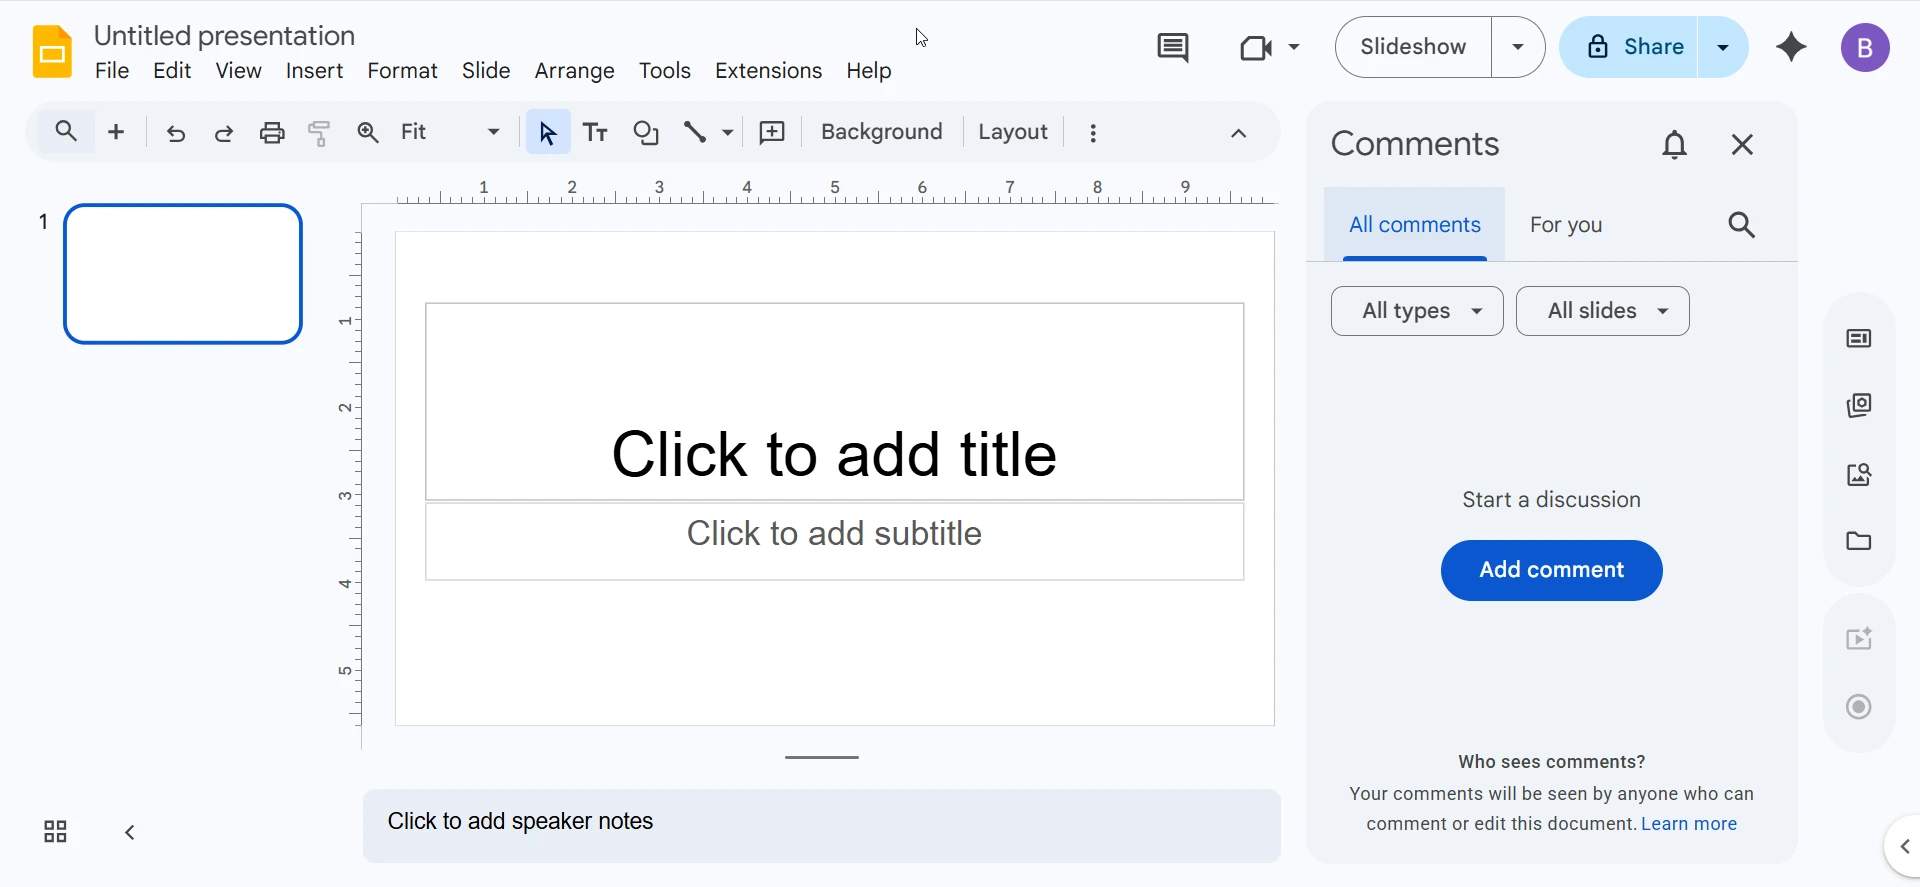Search within comments panel
1920x887 pixels.
click(x=1741, y=225)
